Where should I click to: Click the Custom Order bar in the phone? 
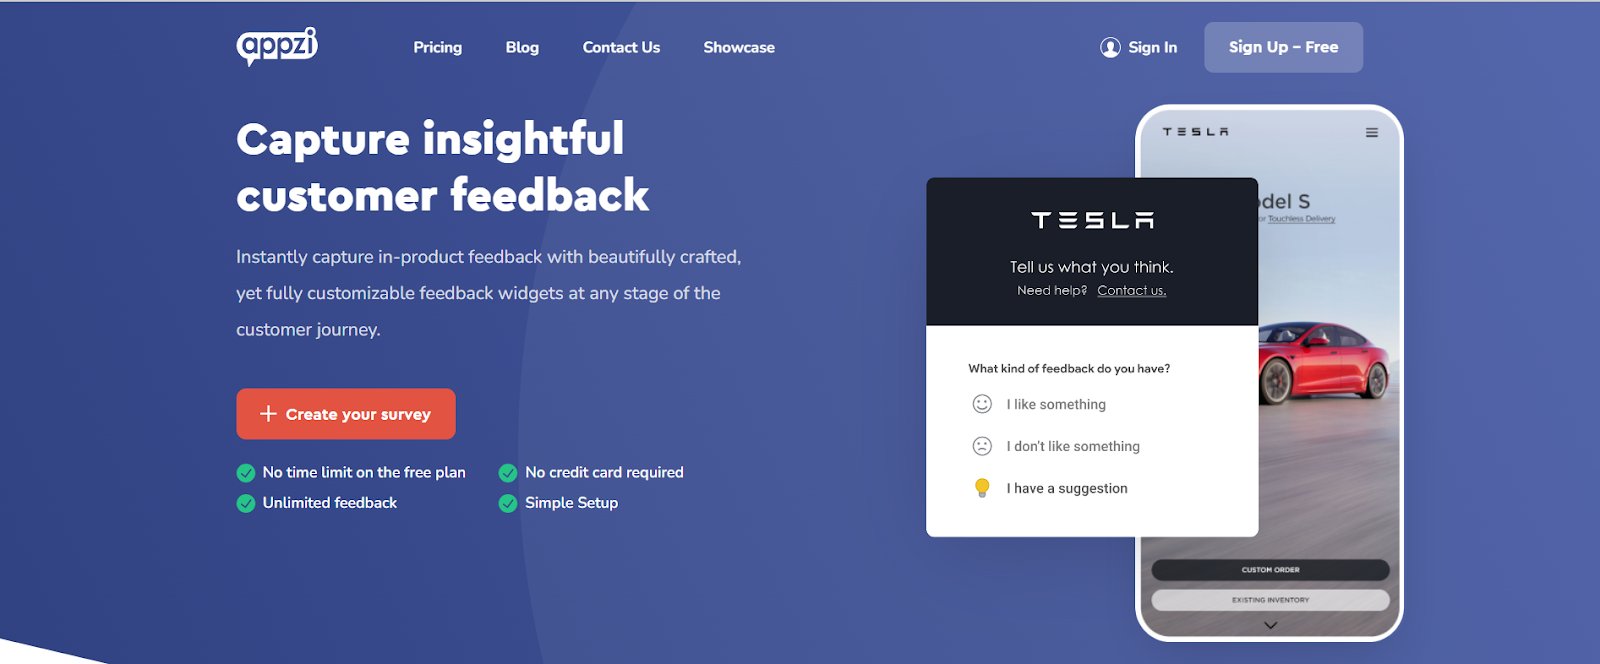(1270, 570)
